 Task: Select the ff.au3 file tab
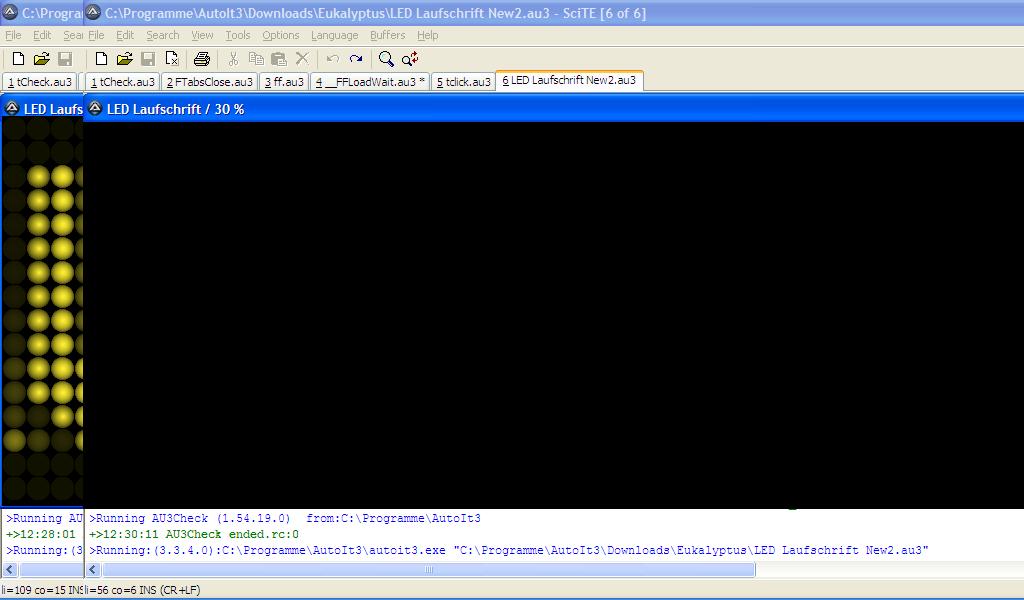coord(284,82)
